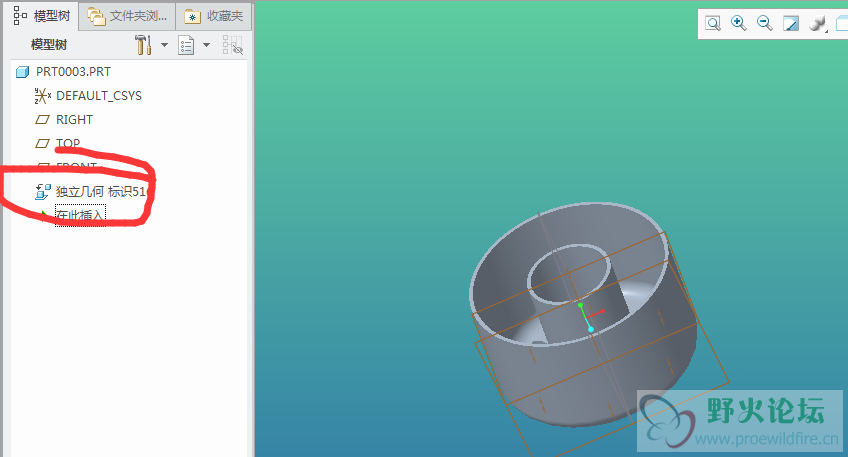Screen dimensions: 848x457
Task: Open the display style sphere icon
Action: pyautogui.click(x=817, y=24)
